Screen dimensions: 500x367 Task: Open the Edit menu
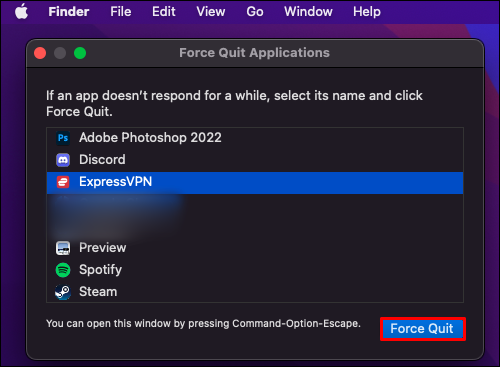[x=164, y=12]
